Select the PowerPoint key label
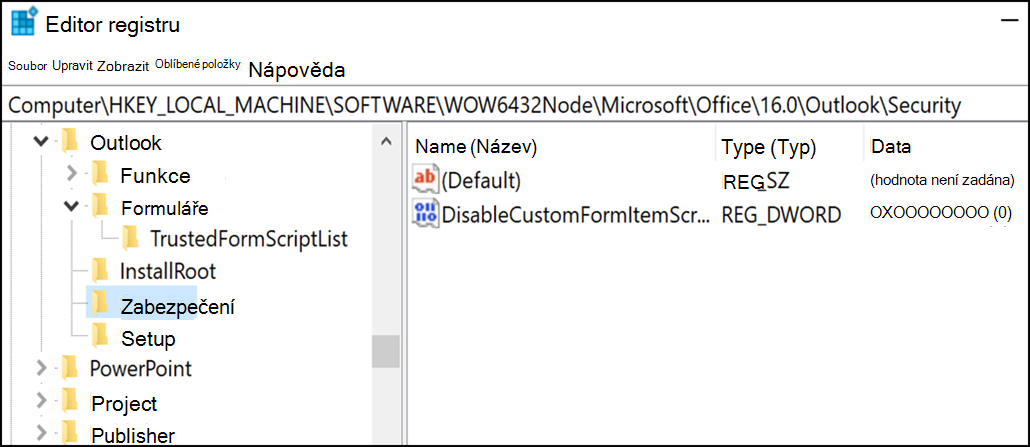Image resolution: width=1030 pixels, height=447 pixels. click(x=141, y=368)
